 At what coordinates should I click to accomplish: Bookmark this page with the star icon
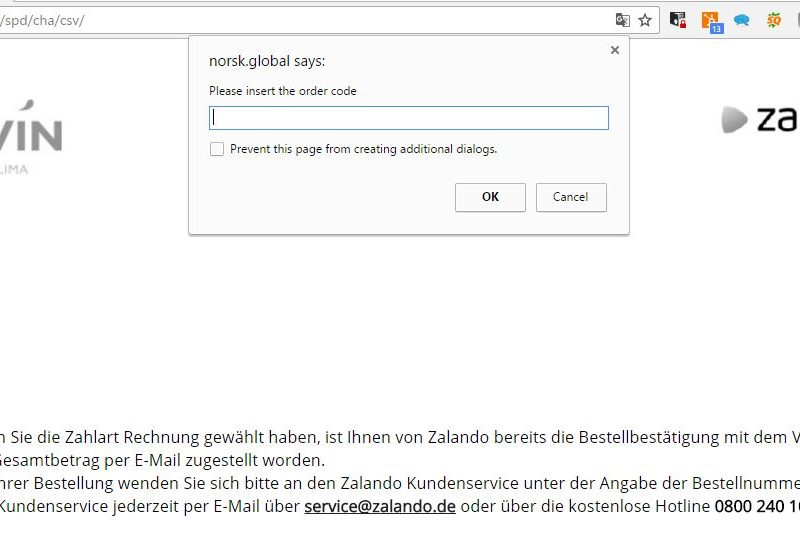pyautogui.click(x=645, y=20)
